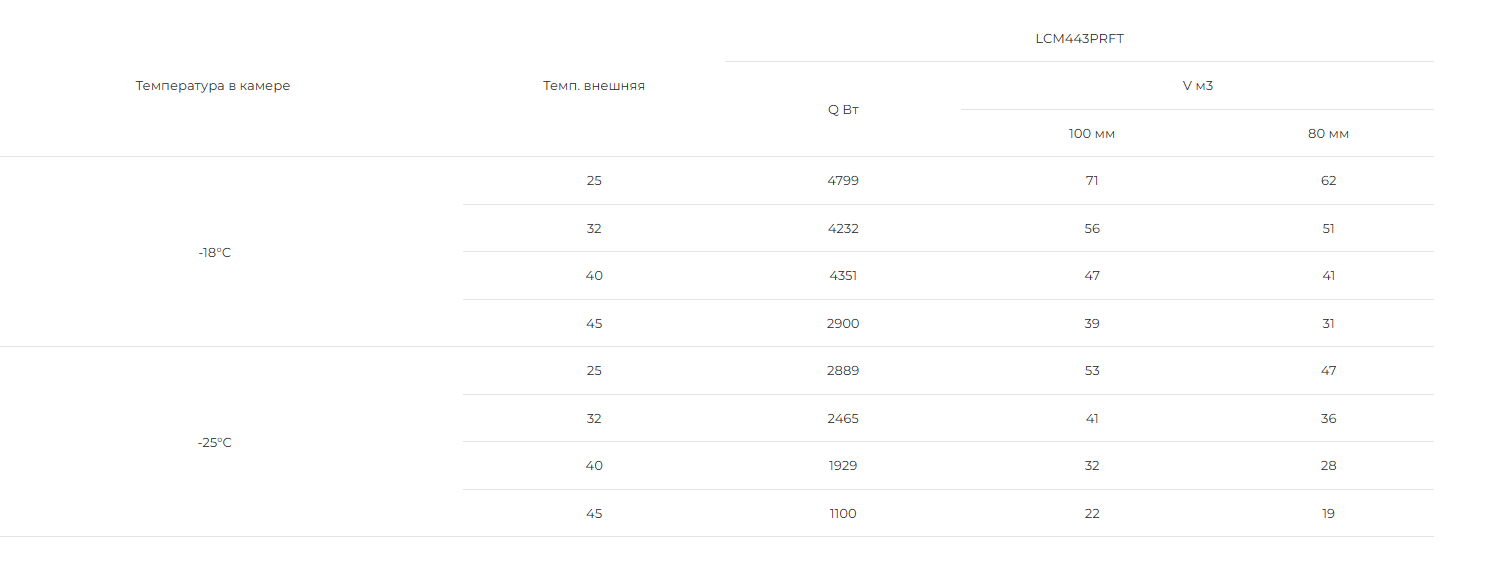This screenshot has height=572, width=1498.
Task: Click the 80 мм subheader
Action: click(x=1328, y=134)
